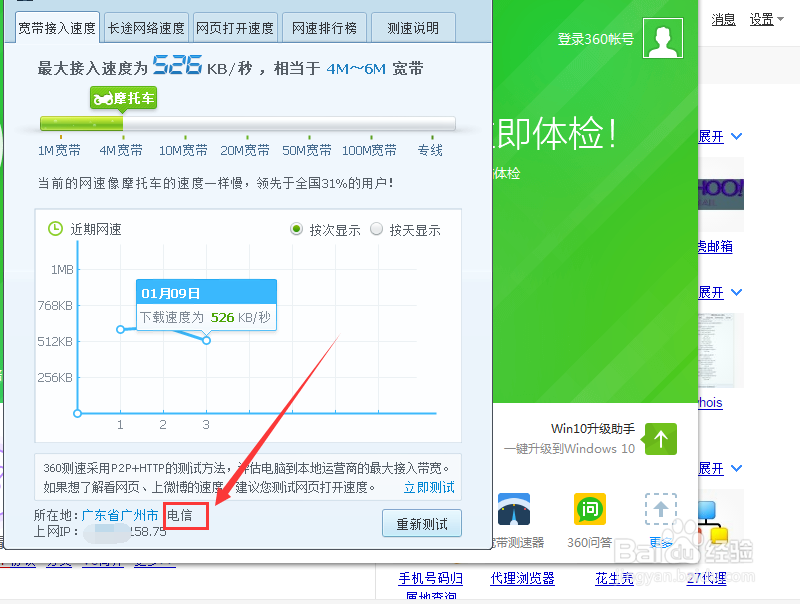The height and width of the screenshot is (604, 800).
Task: Click the clock icon beside 近期网速
Action: (x=57, y=228)
